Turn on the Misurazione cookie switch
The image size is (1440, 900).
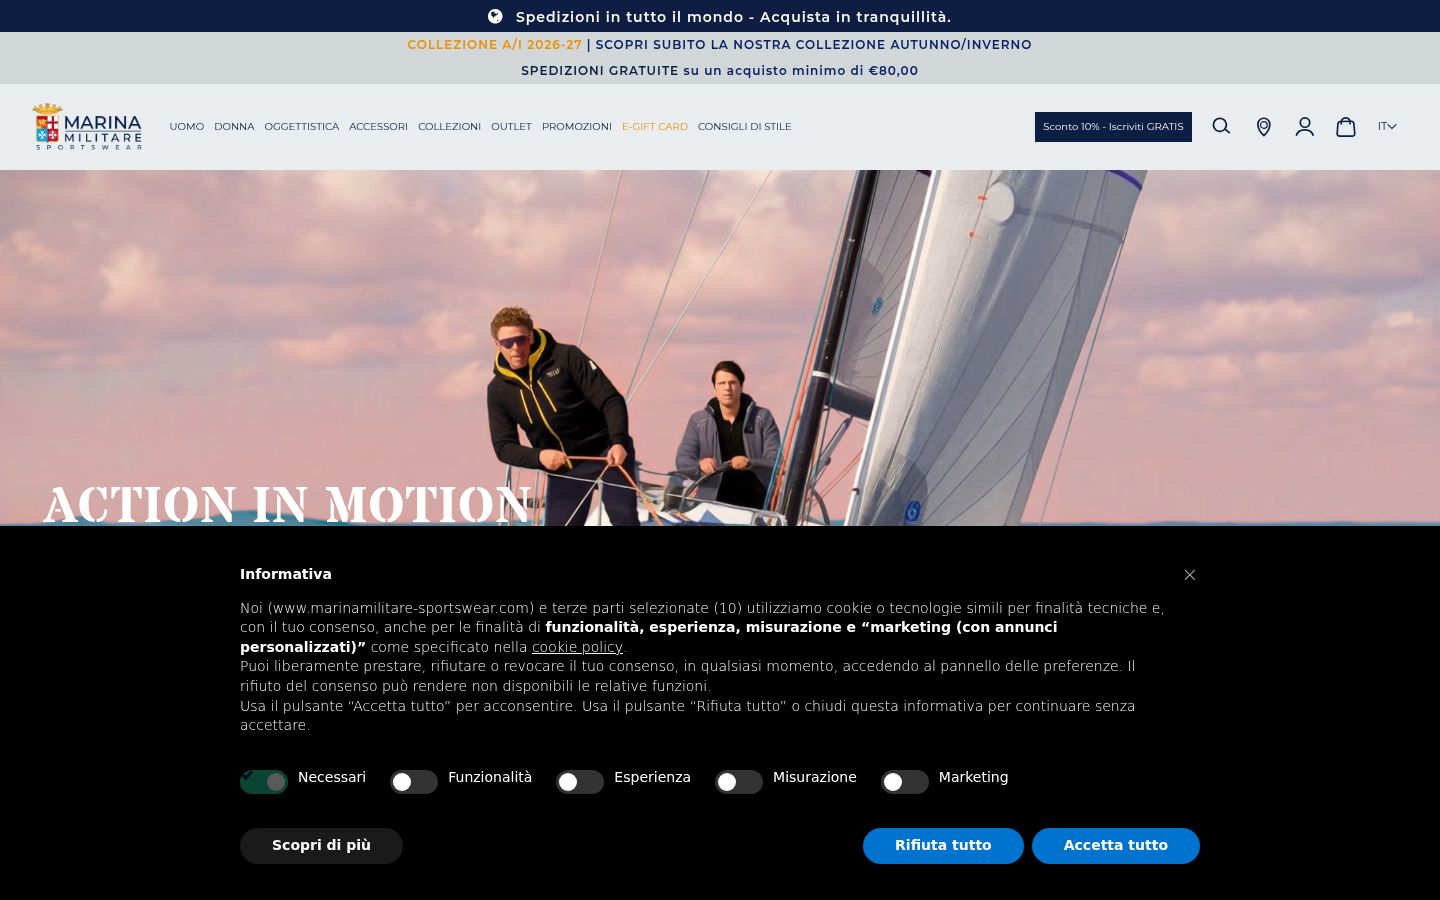point(739,782)
